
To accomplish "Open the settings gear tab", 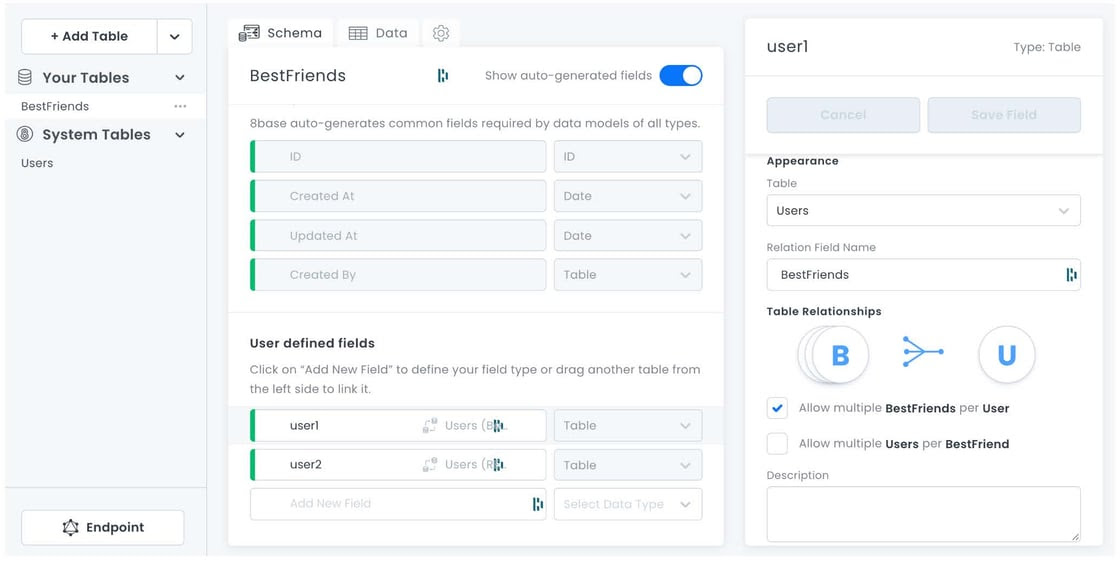I will point(441,33).
